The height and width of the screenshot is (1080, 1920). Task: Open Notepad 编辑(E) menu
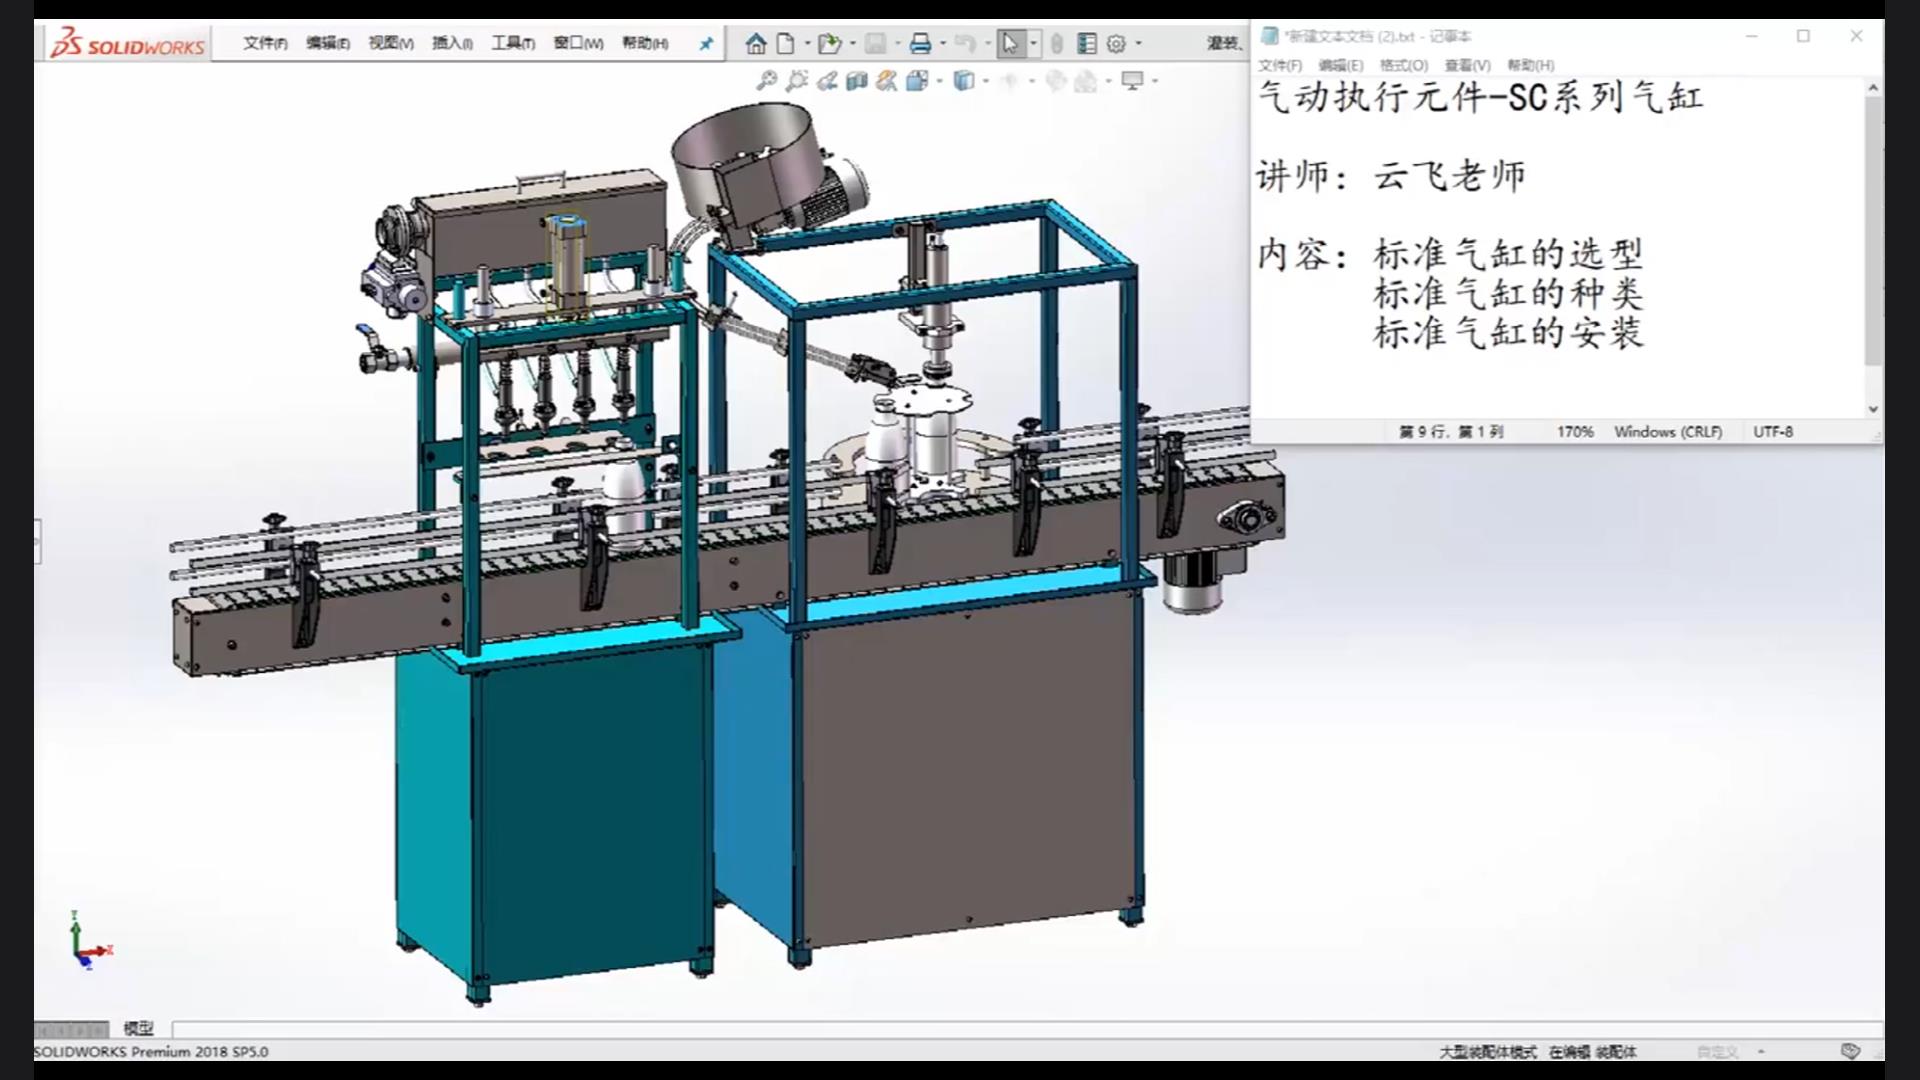[x=1341, y=65]
